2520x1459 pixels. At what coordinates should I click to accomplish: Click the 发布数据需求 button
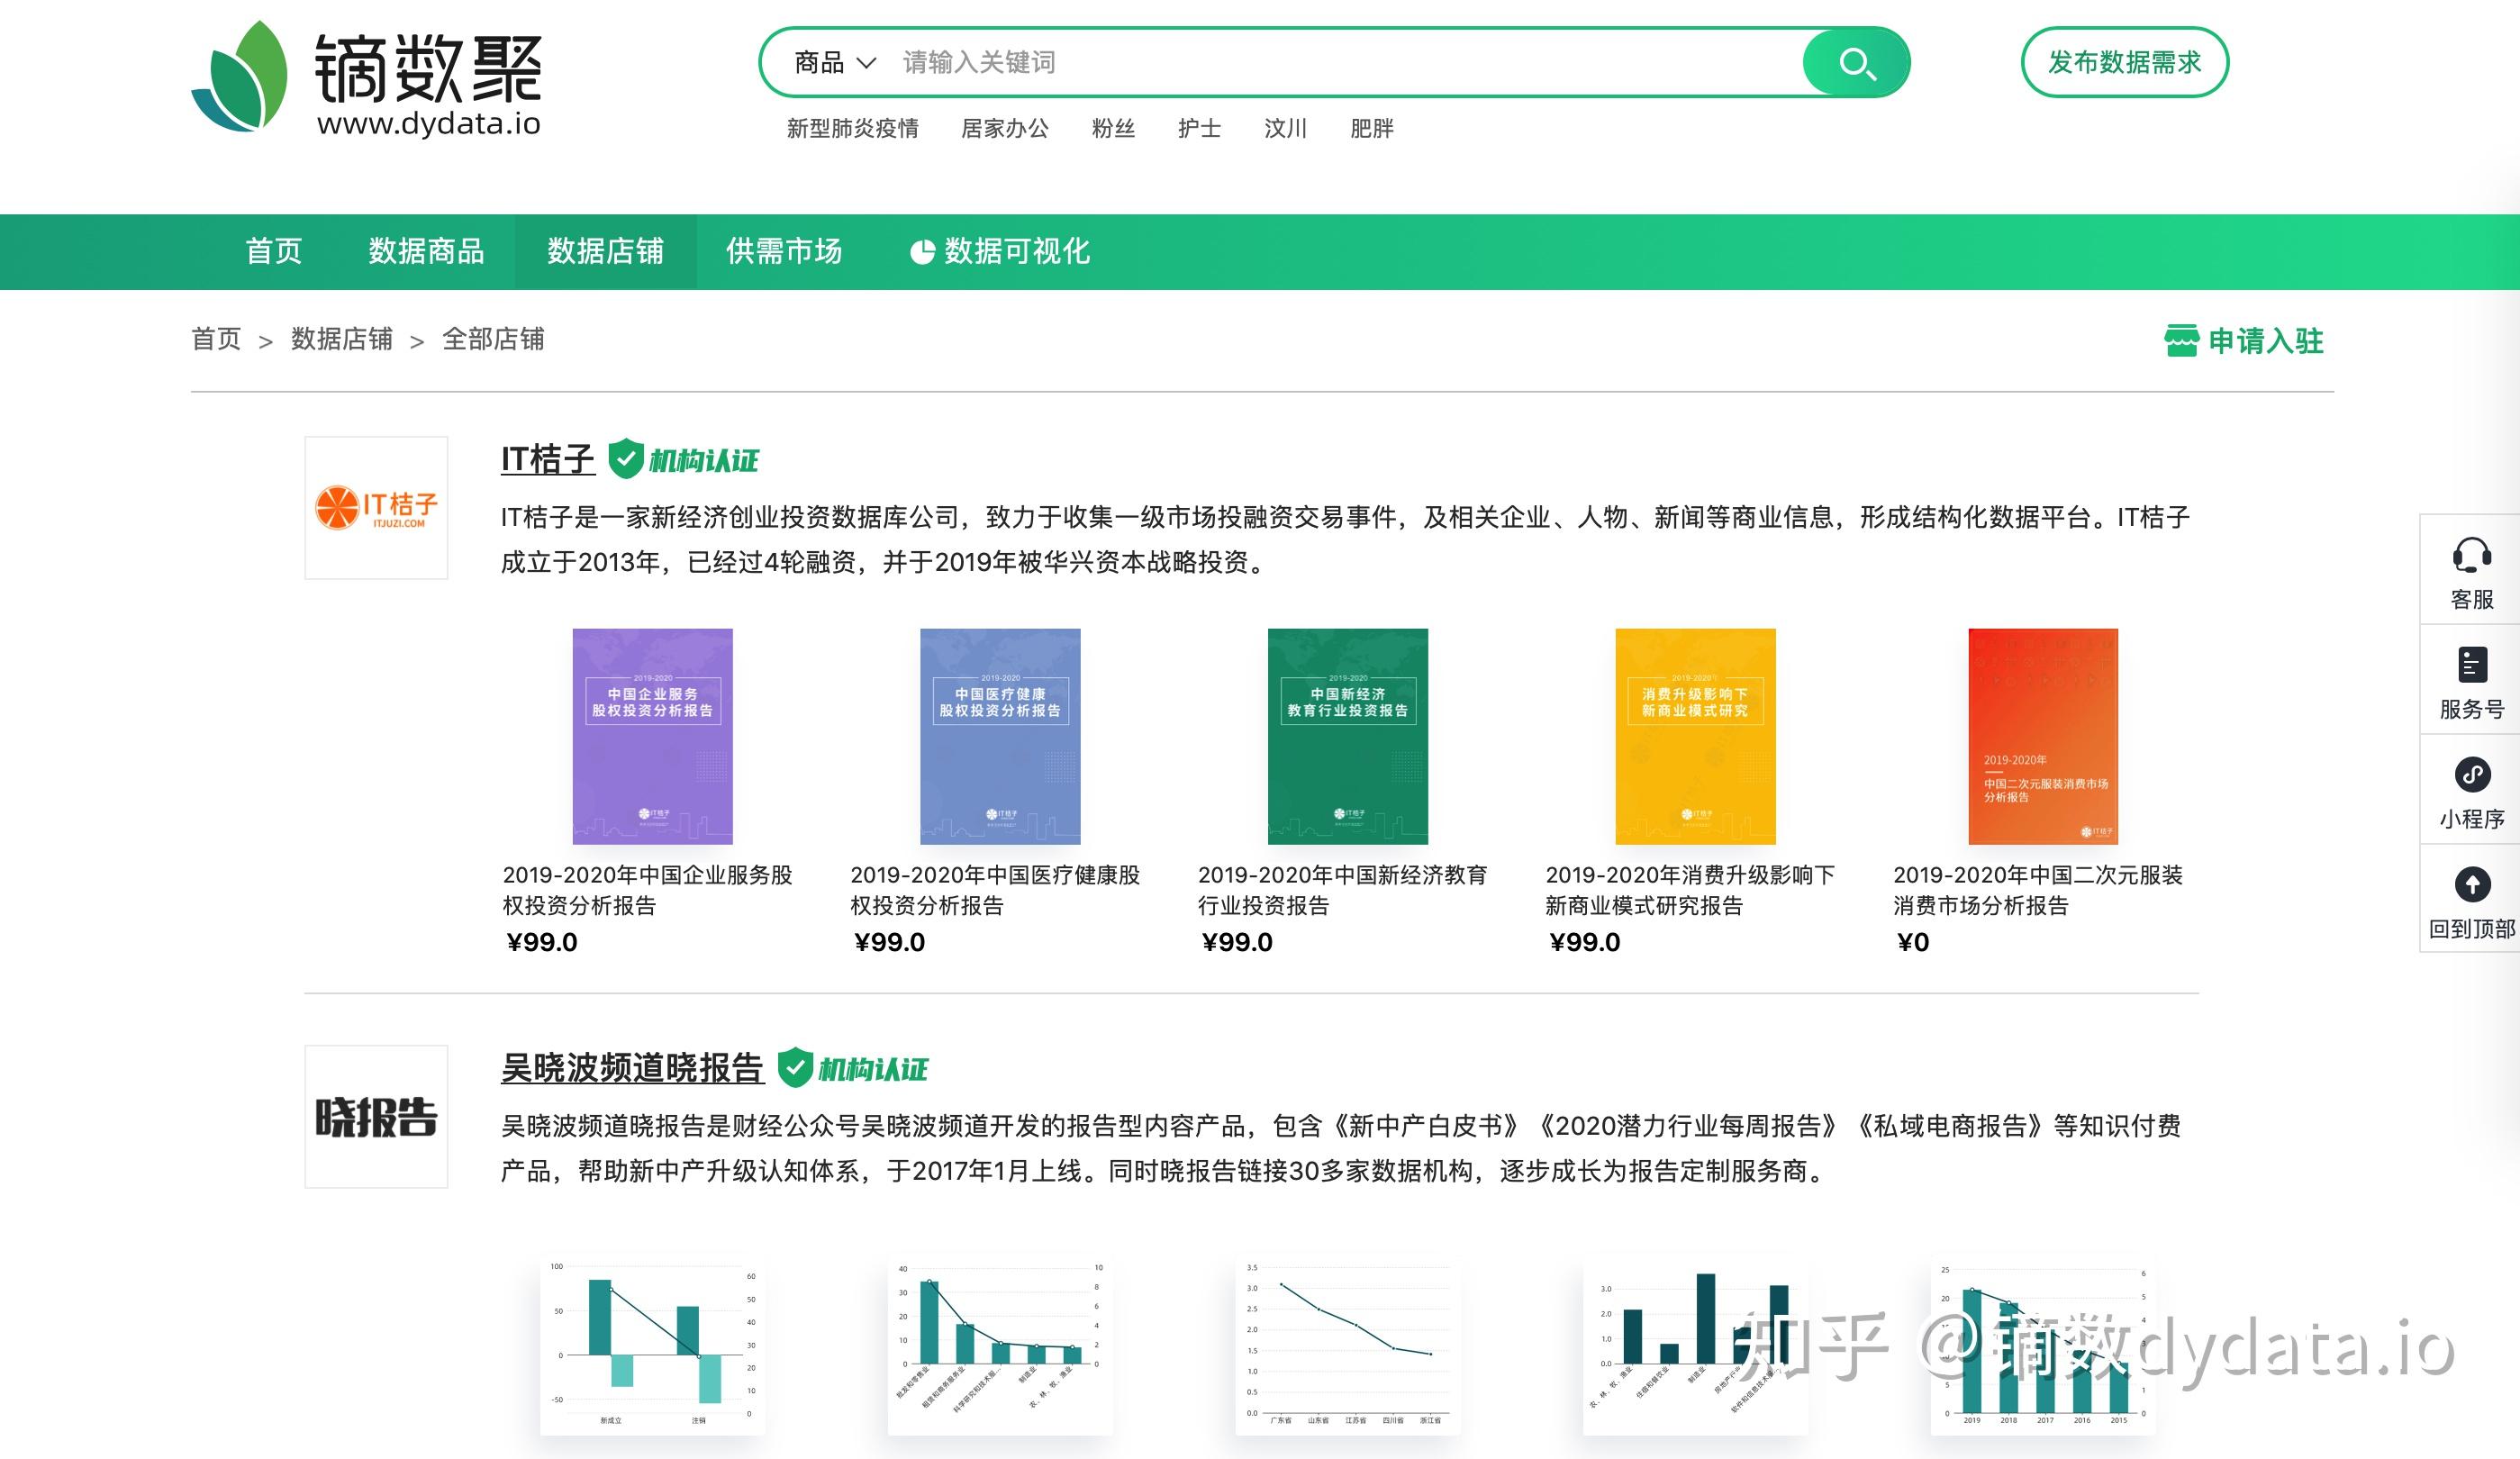(x=2125, y=62)
